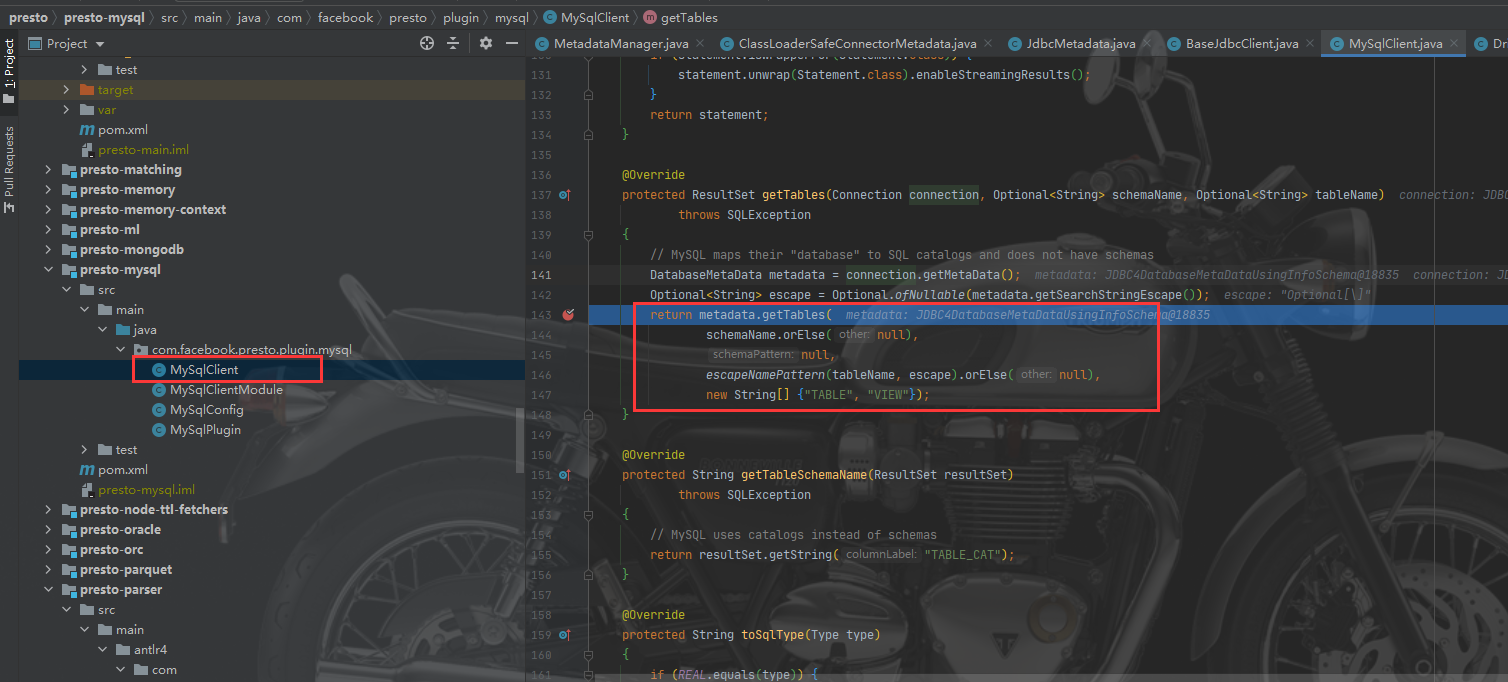Collapse the code fold marker at line 134
This screenshot has height=682, width=1508.
coord(588,135)
